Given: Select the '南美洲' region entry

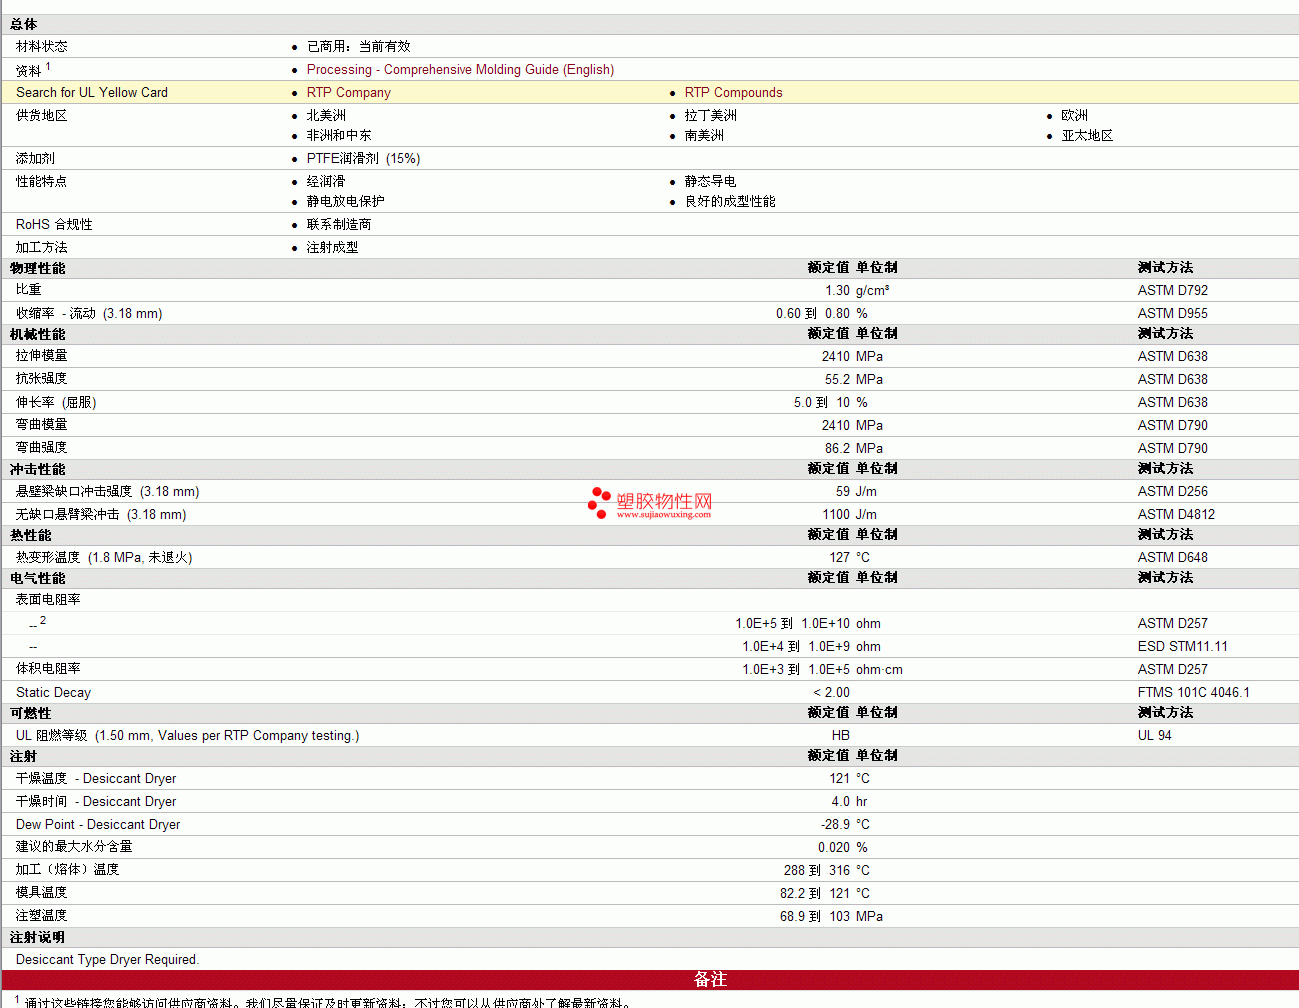Looking at the screenshot, I should 704,135.
